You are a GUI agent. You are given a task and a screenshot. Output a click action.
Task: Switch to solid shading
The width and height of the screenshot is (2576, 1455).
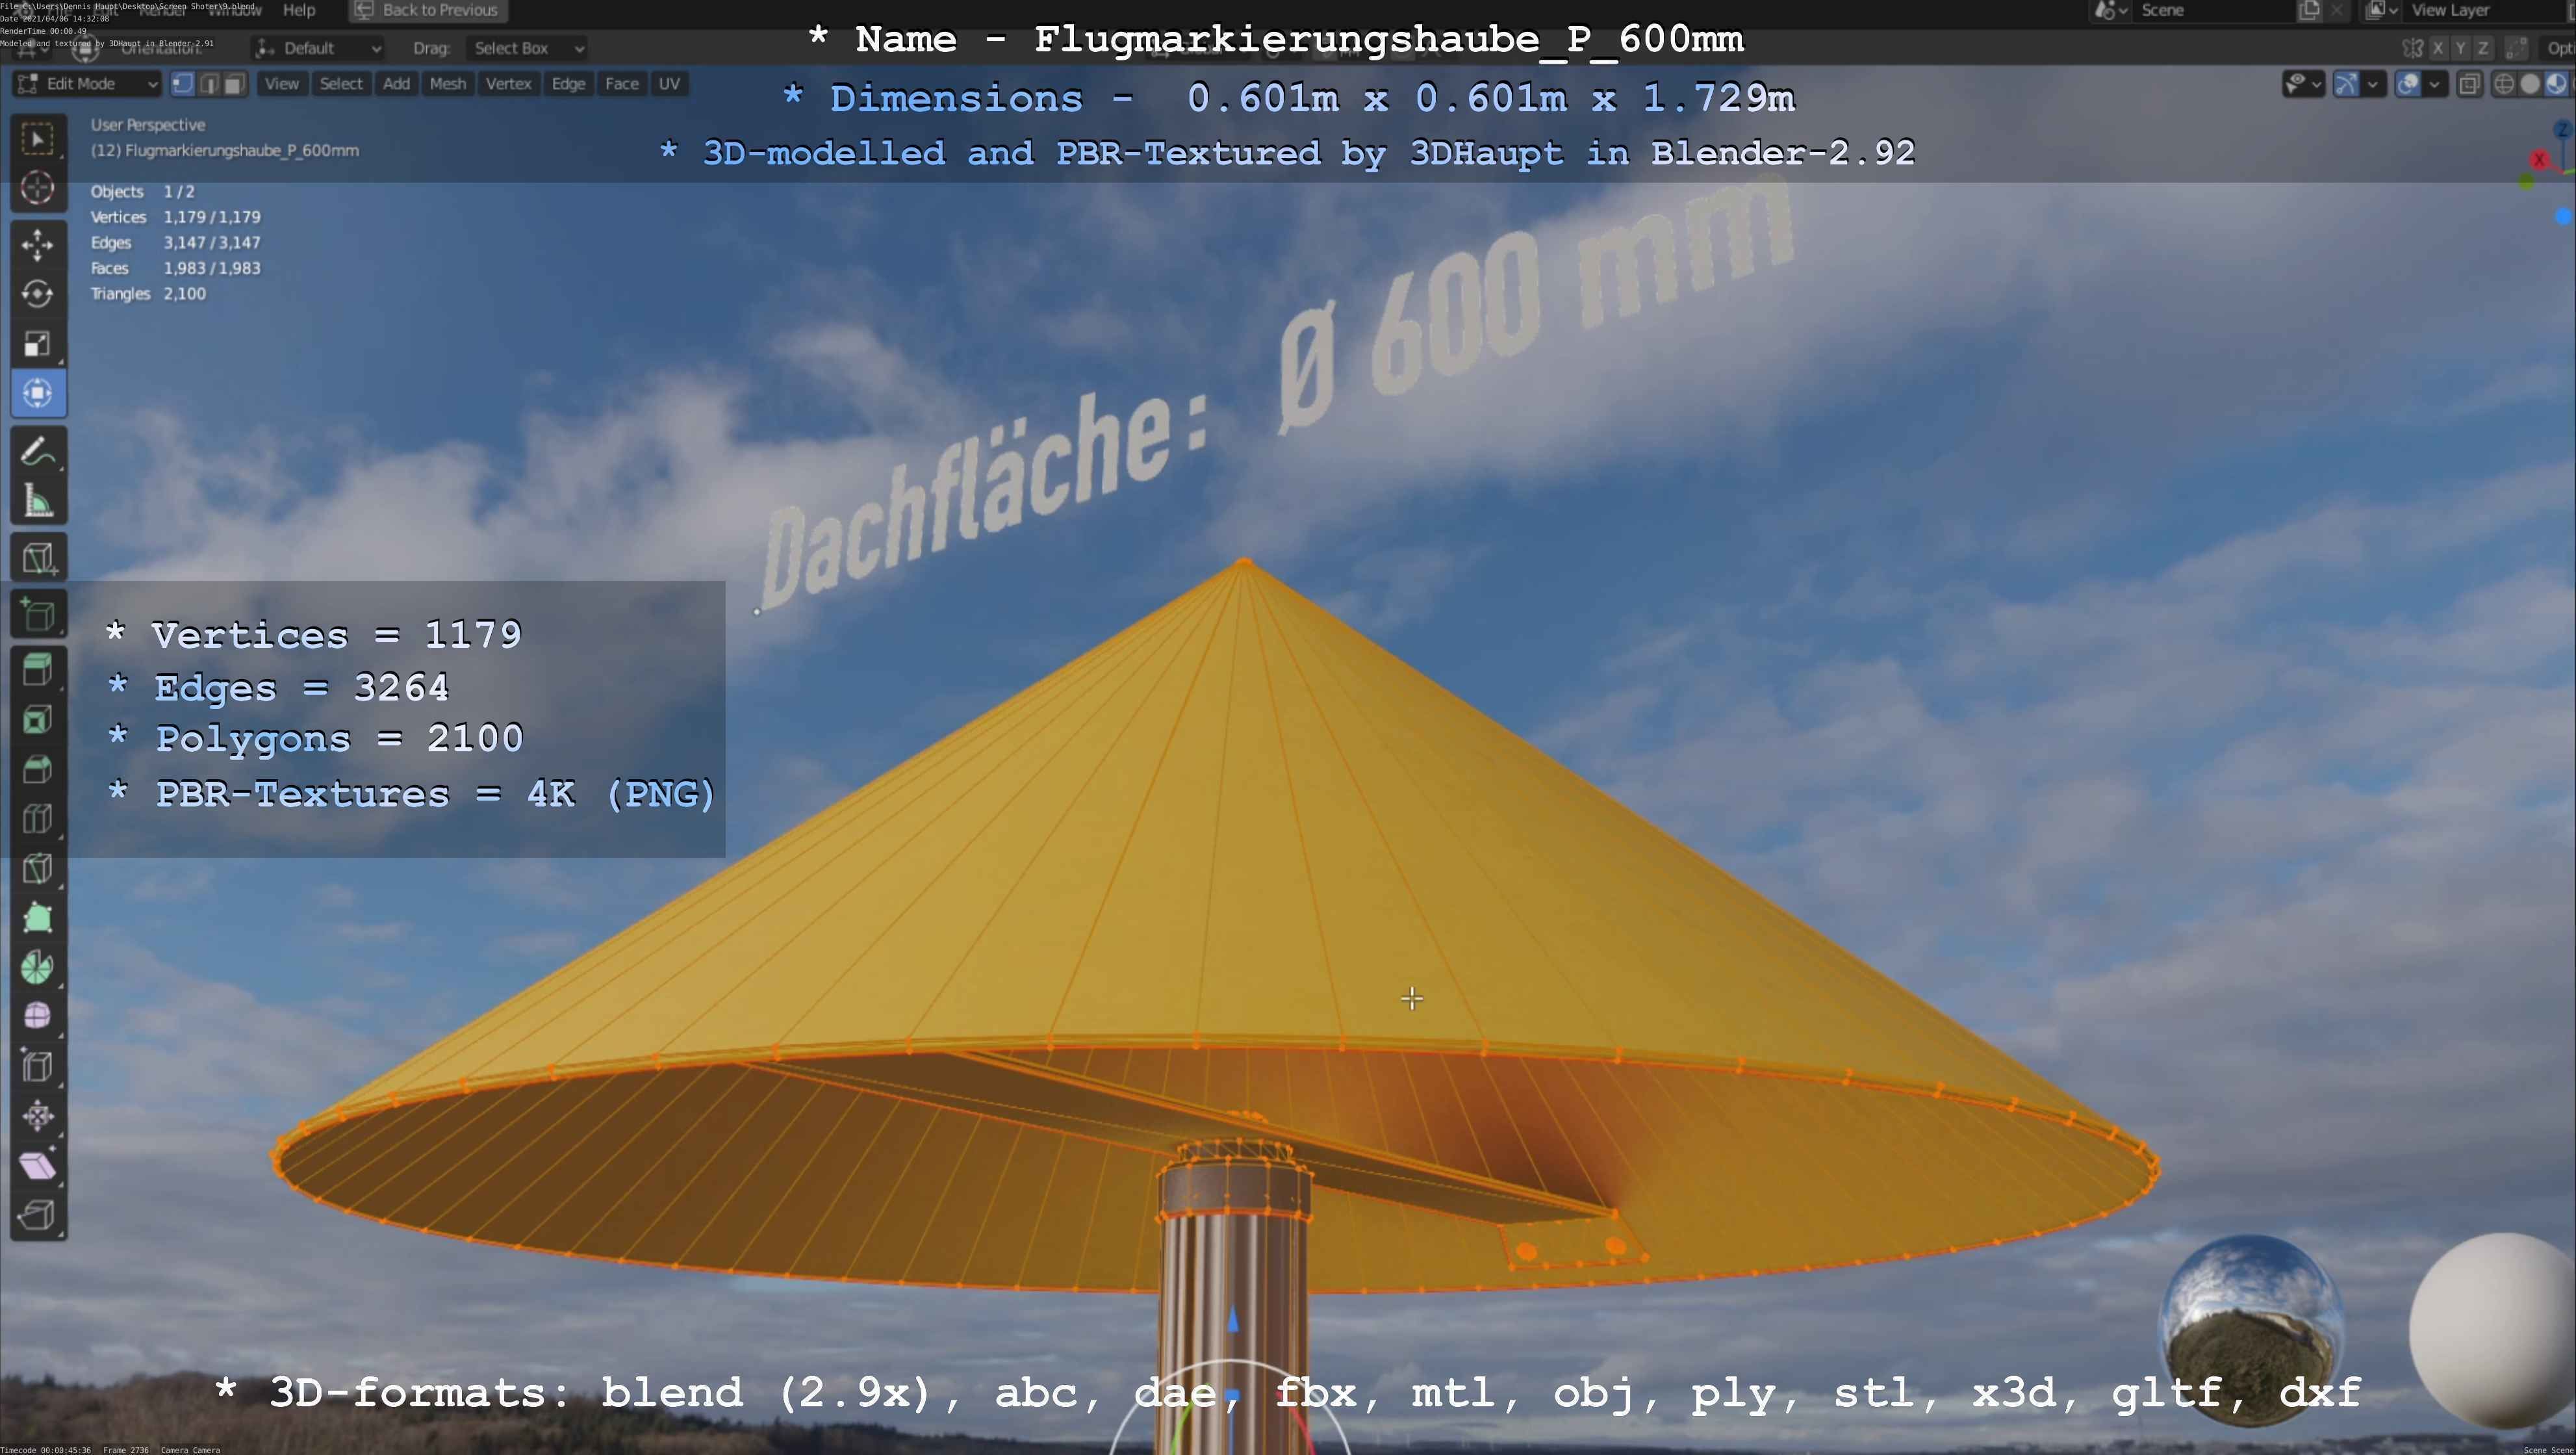tap(2530, 84)
